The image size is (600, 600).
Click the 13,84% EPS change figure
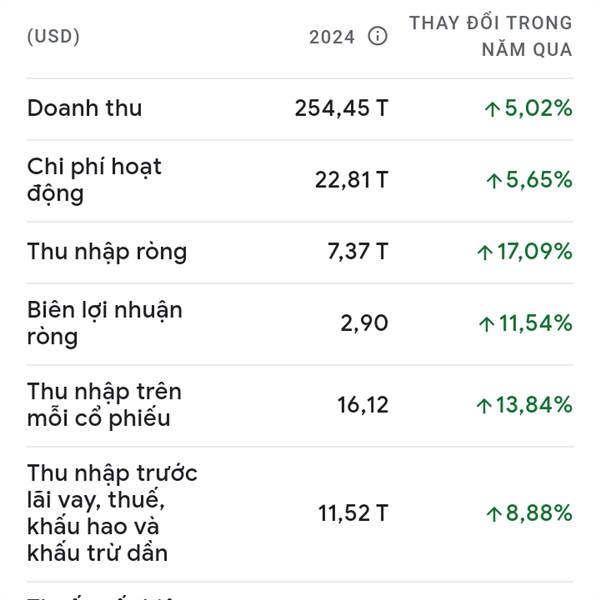click(524, 405)
